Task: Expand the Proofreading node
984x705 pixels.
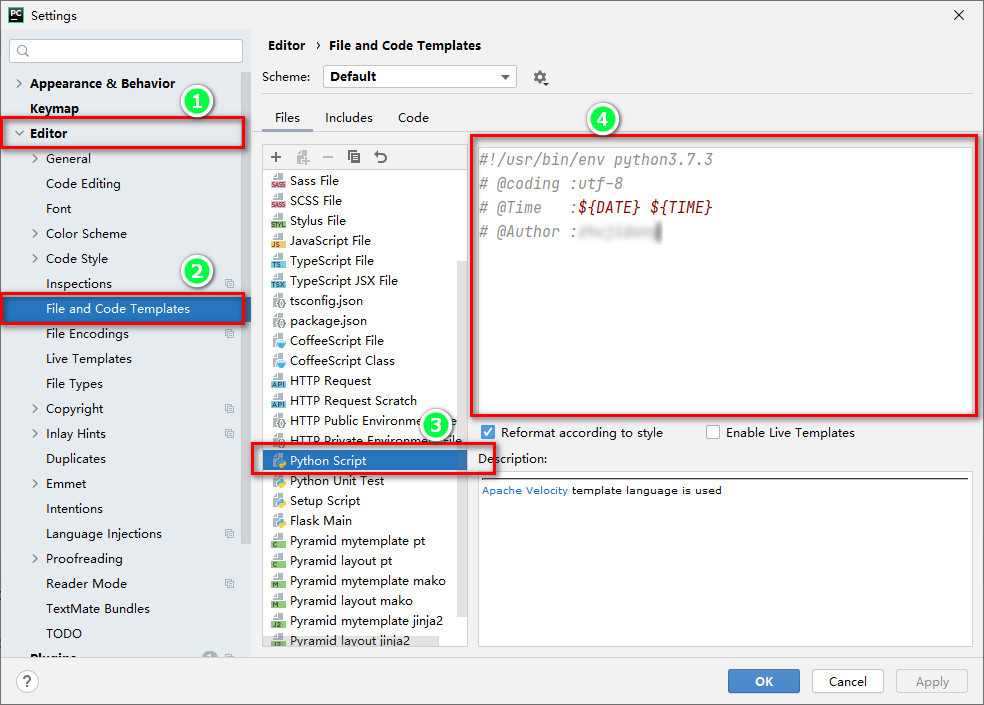Action: click(35, 559)
